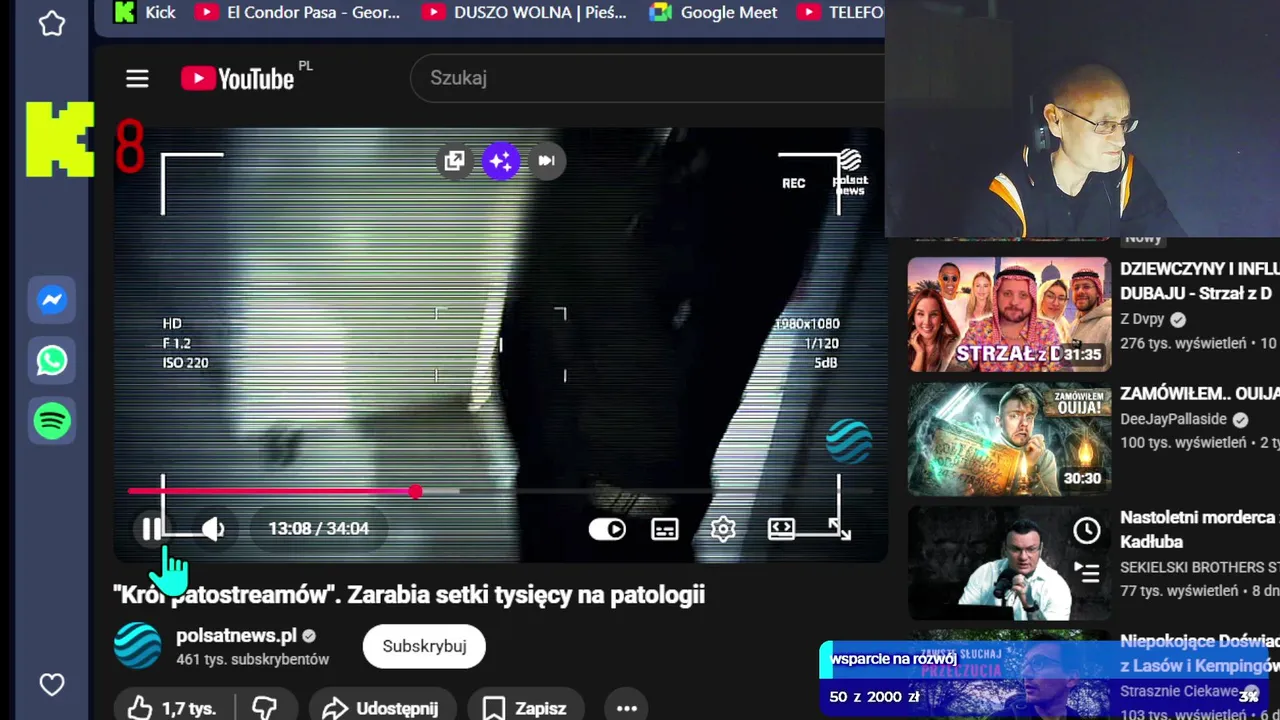Toggle the autoplay switch

point(607,529)
